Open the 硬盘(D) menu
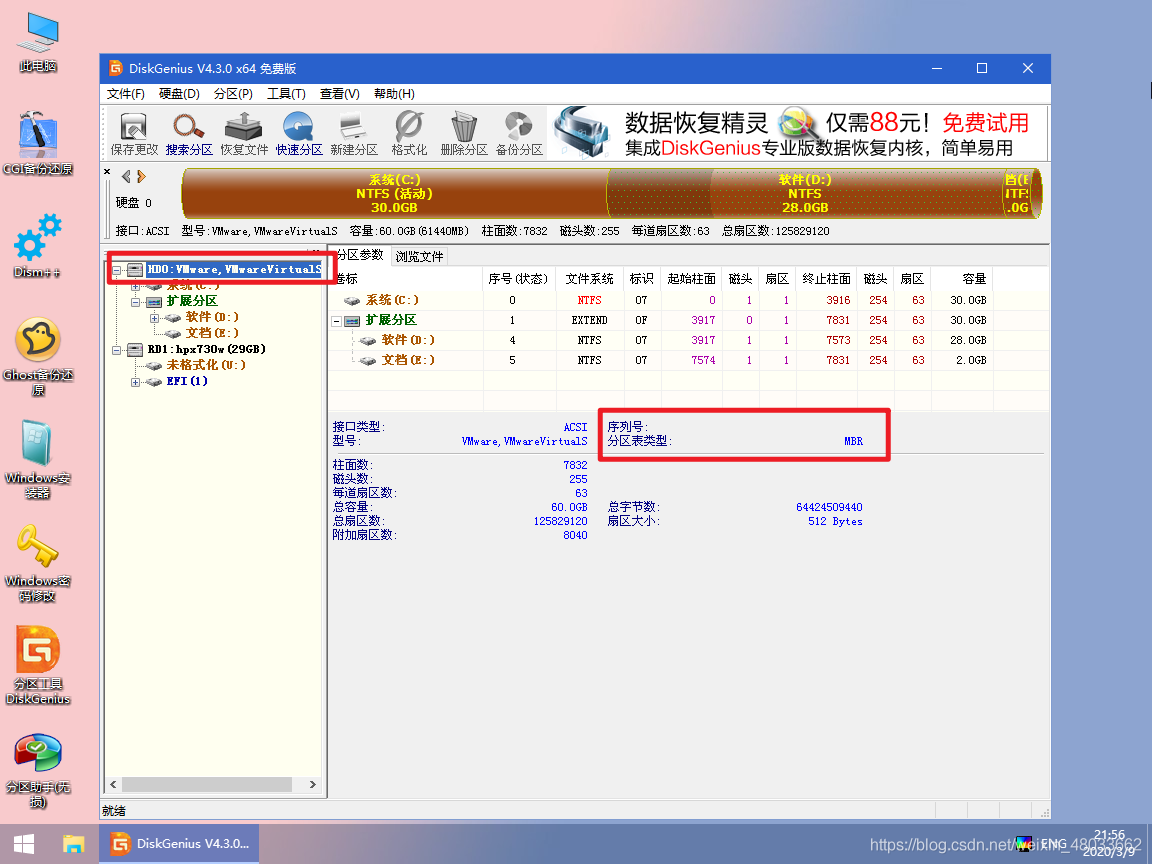The image size is (1152, 864). click(179, 94)
